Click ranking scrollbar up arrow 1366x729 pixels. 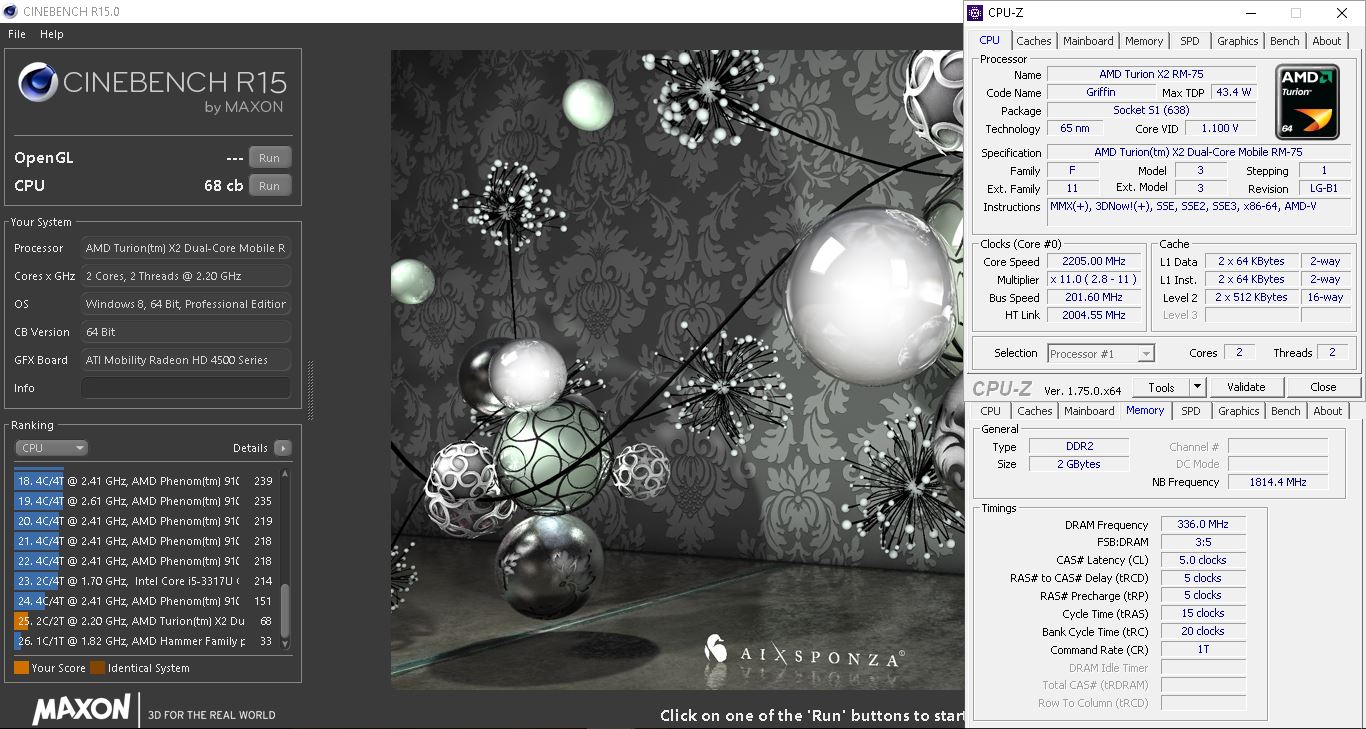coord(285,474)
